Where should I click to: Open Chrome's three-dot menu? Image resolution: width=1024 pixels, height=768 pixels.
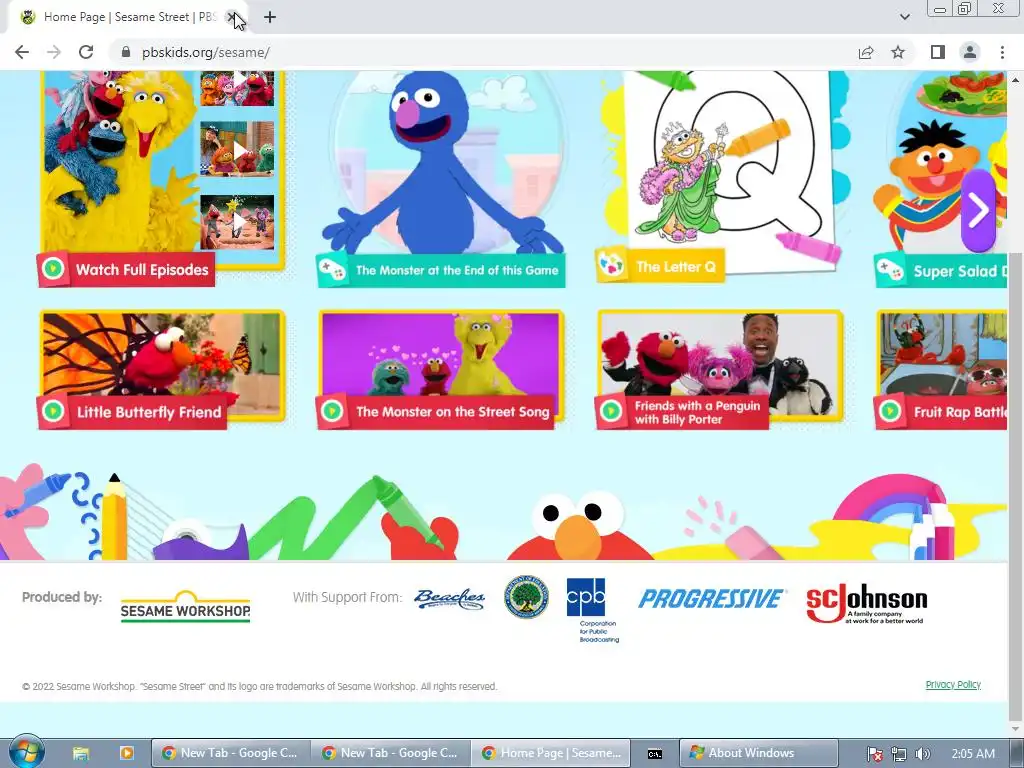[x=1002, y=52]
